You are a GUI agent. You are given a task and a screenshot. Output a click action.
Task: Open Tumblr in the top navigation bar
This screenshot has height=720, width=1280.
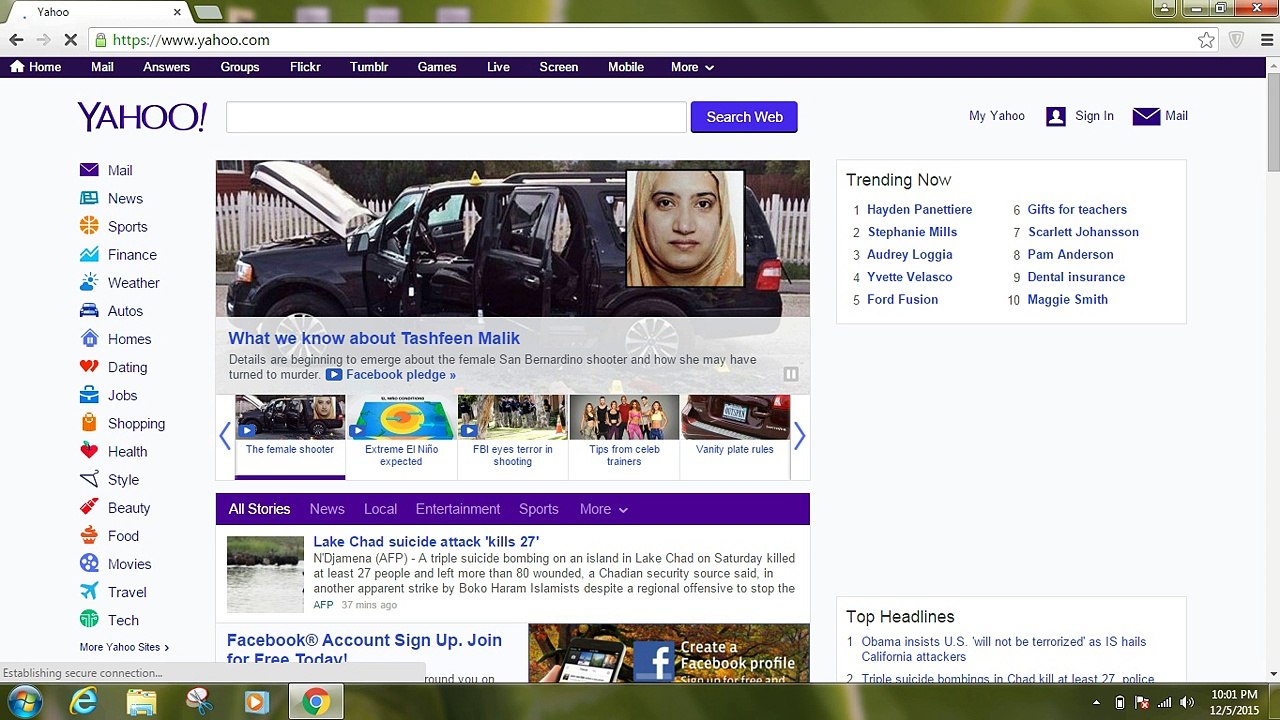pos(369,67)
